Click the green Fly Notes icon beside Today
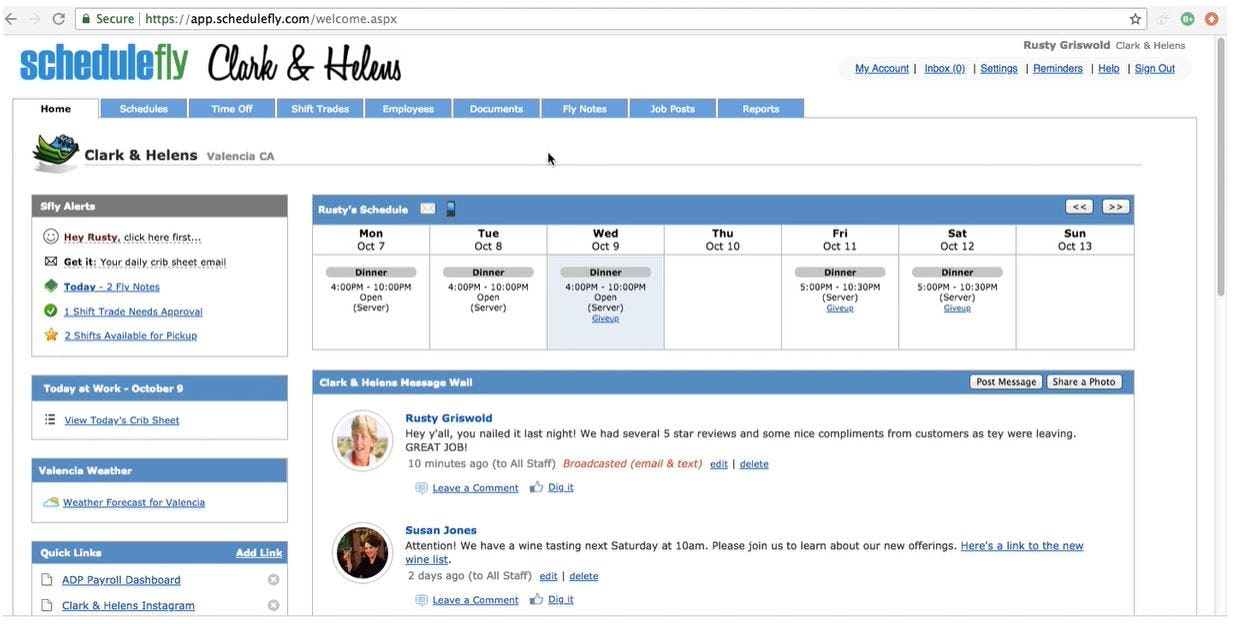Image resolution: width=1240 pixels, height=624 pixels. click(x=51, y=286)
